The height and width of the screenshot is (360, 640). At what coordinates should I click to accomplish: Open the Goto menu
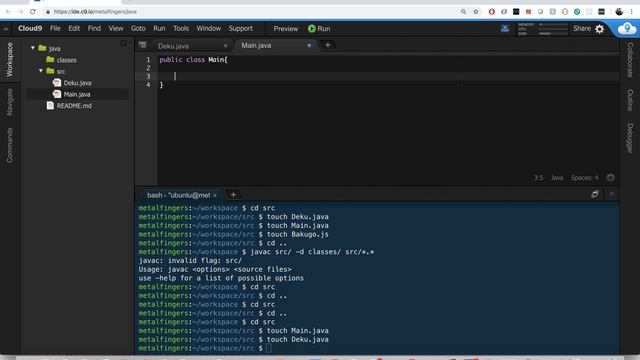tap(138, 29)
